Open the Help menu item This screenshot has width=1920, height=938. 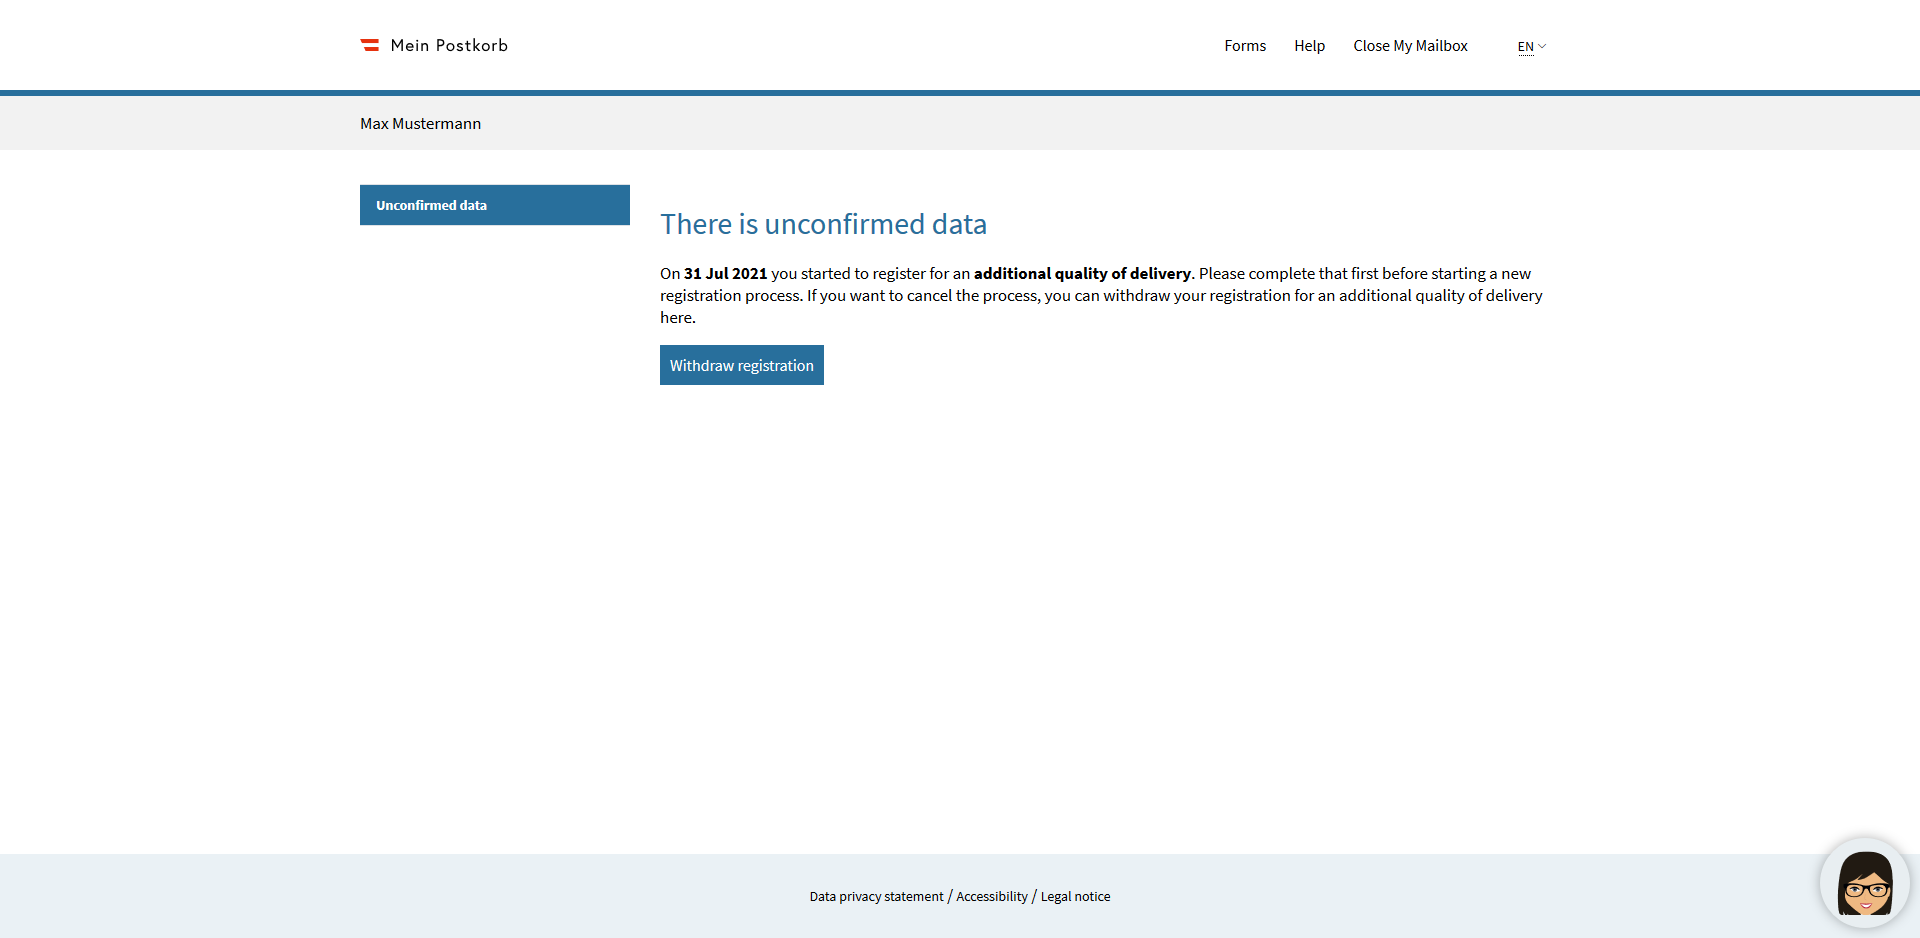point(1309,46)
